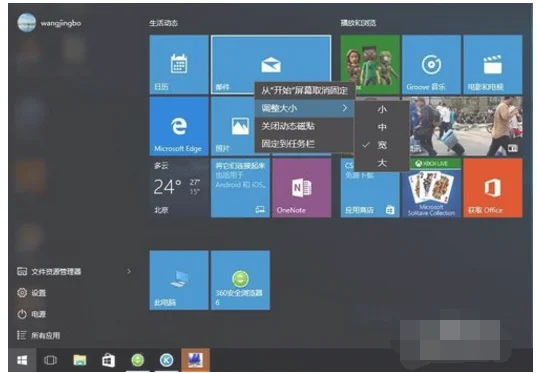
Task: Choose 固定到任务栏 in context menu
Action: [x=304, y=144]
